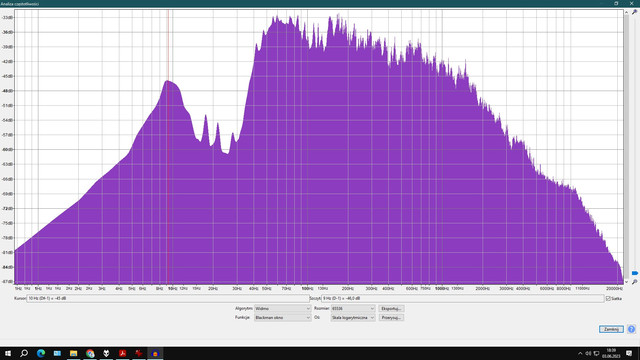
Task: Open the volume speaker icon in the tray
Action: tap(588, 353)
